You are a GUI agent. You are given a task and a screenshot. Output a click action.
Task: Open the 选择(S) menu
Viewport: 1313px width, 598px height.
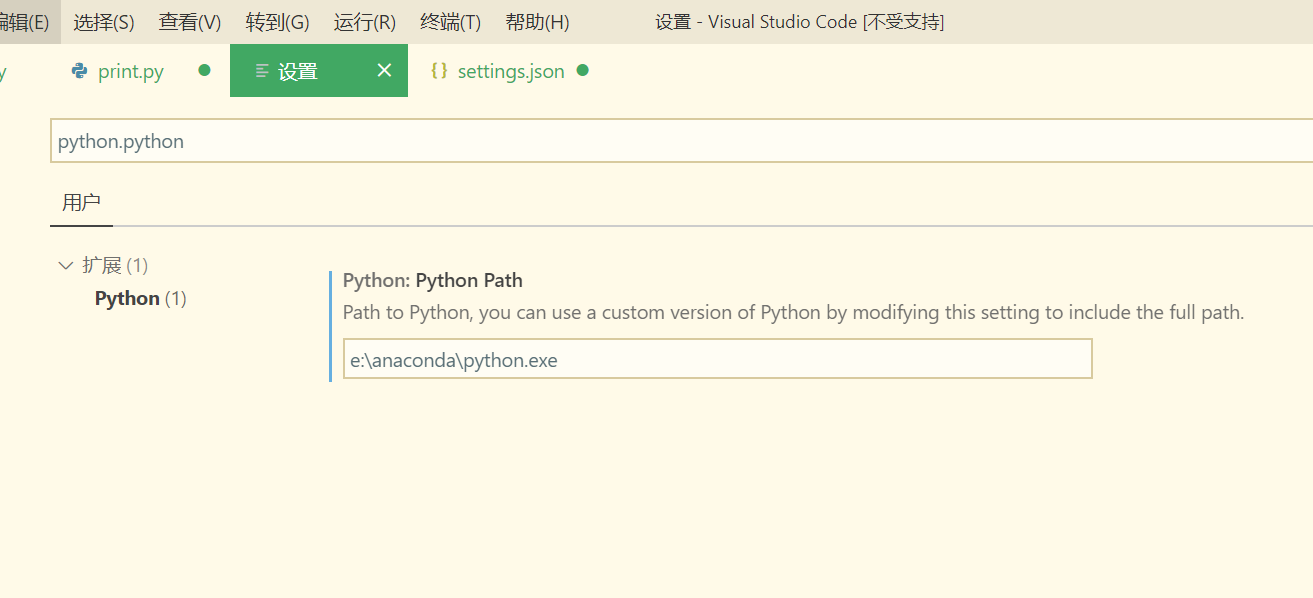point(103,21)
